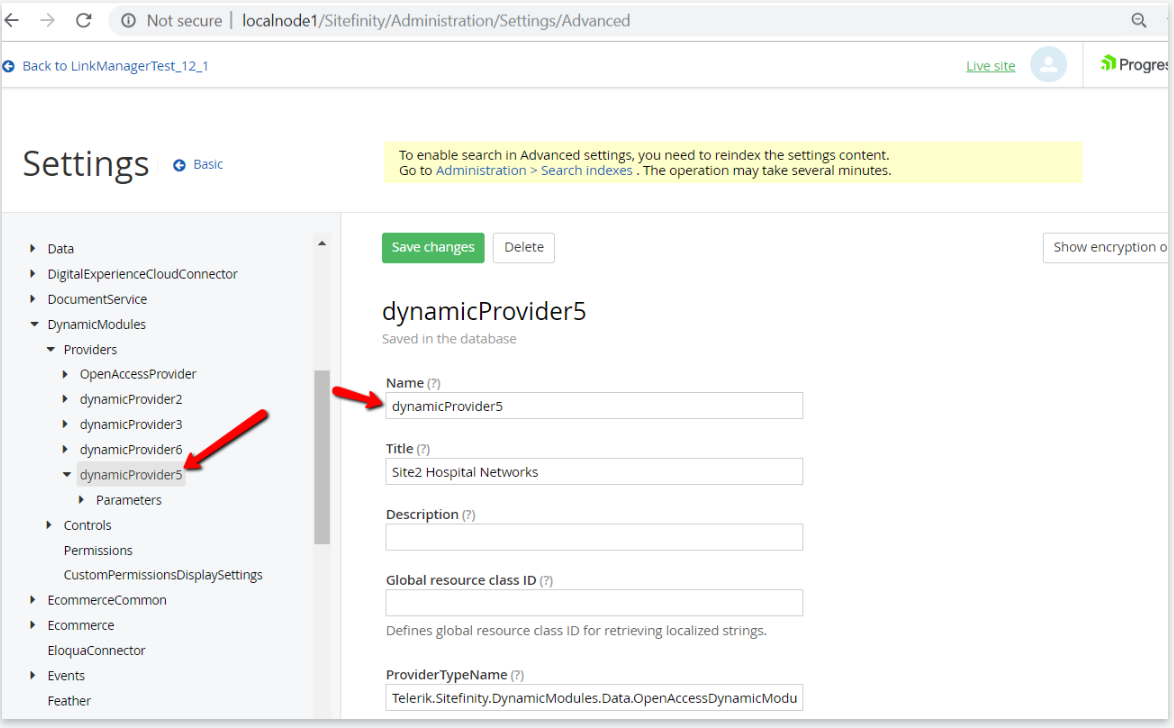The width and height of the screenshot is (1174, 728).
Task: Open the user profile avatar
Action: pyautogui.click(x=1048, y=64)
